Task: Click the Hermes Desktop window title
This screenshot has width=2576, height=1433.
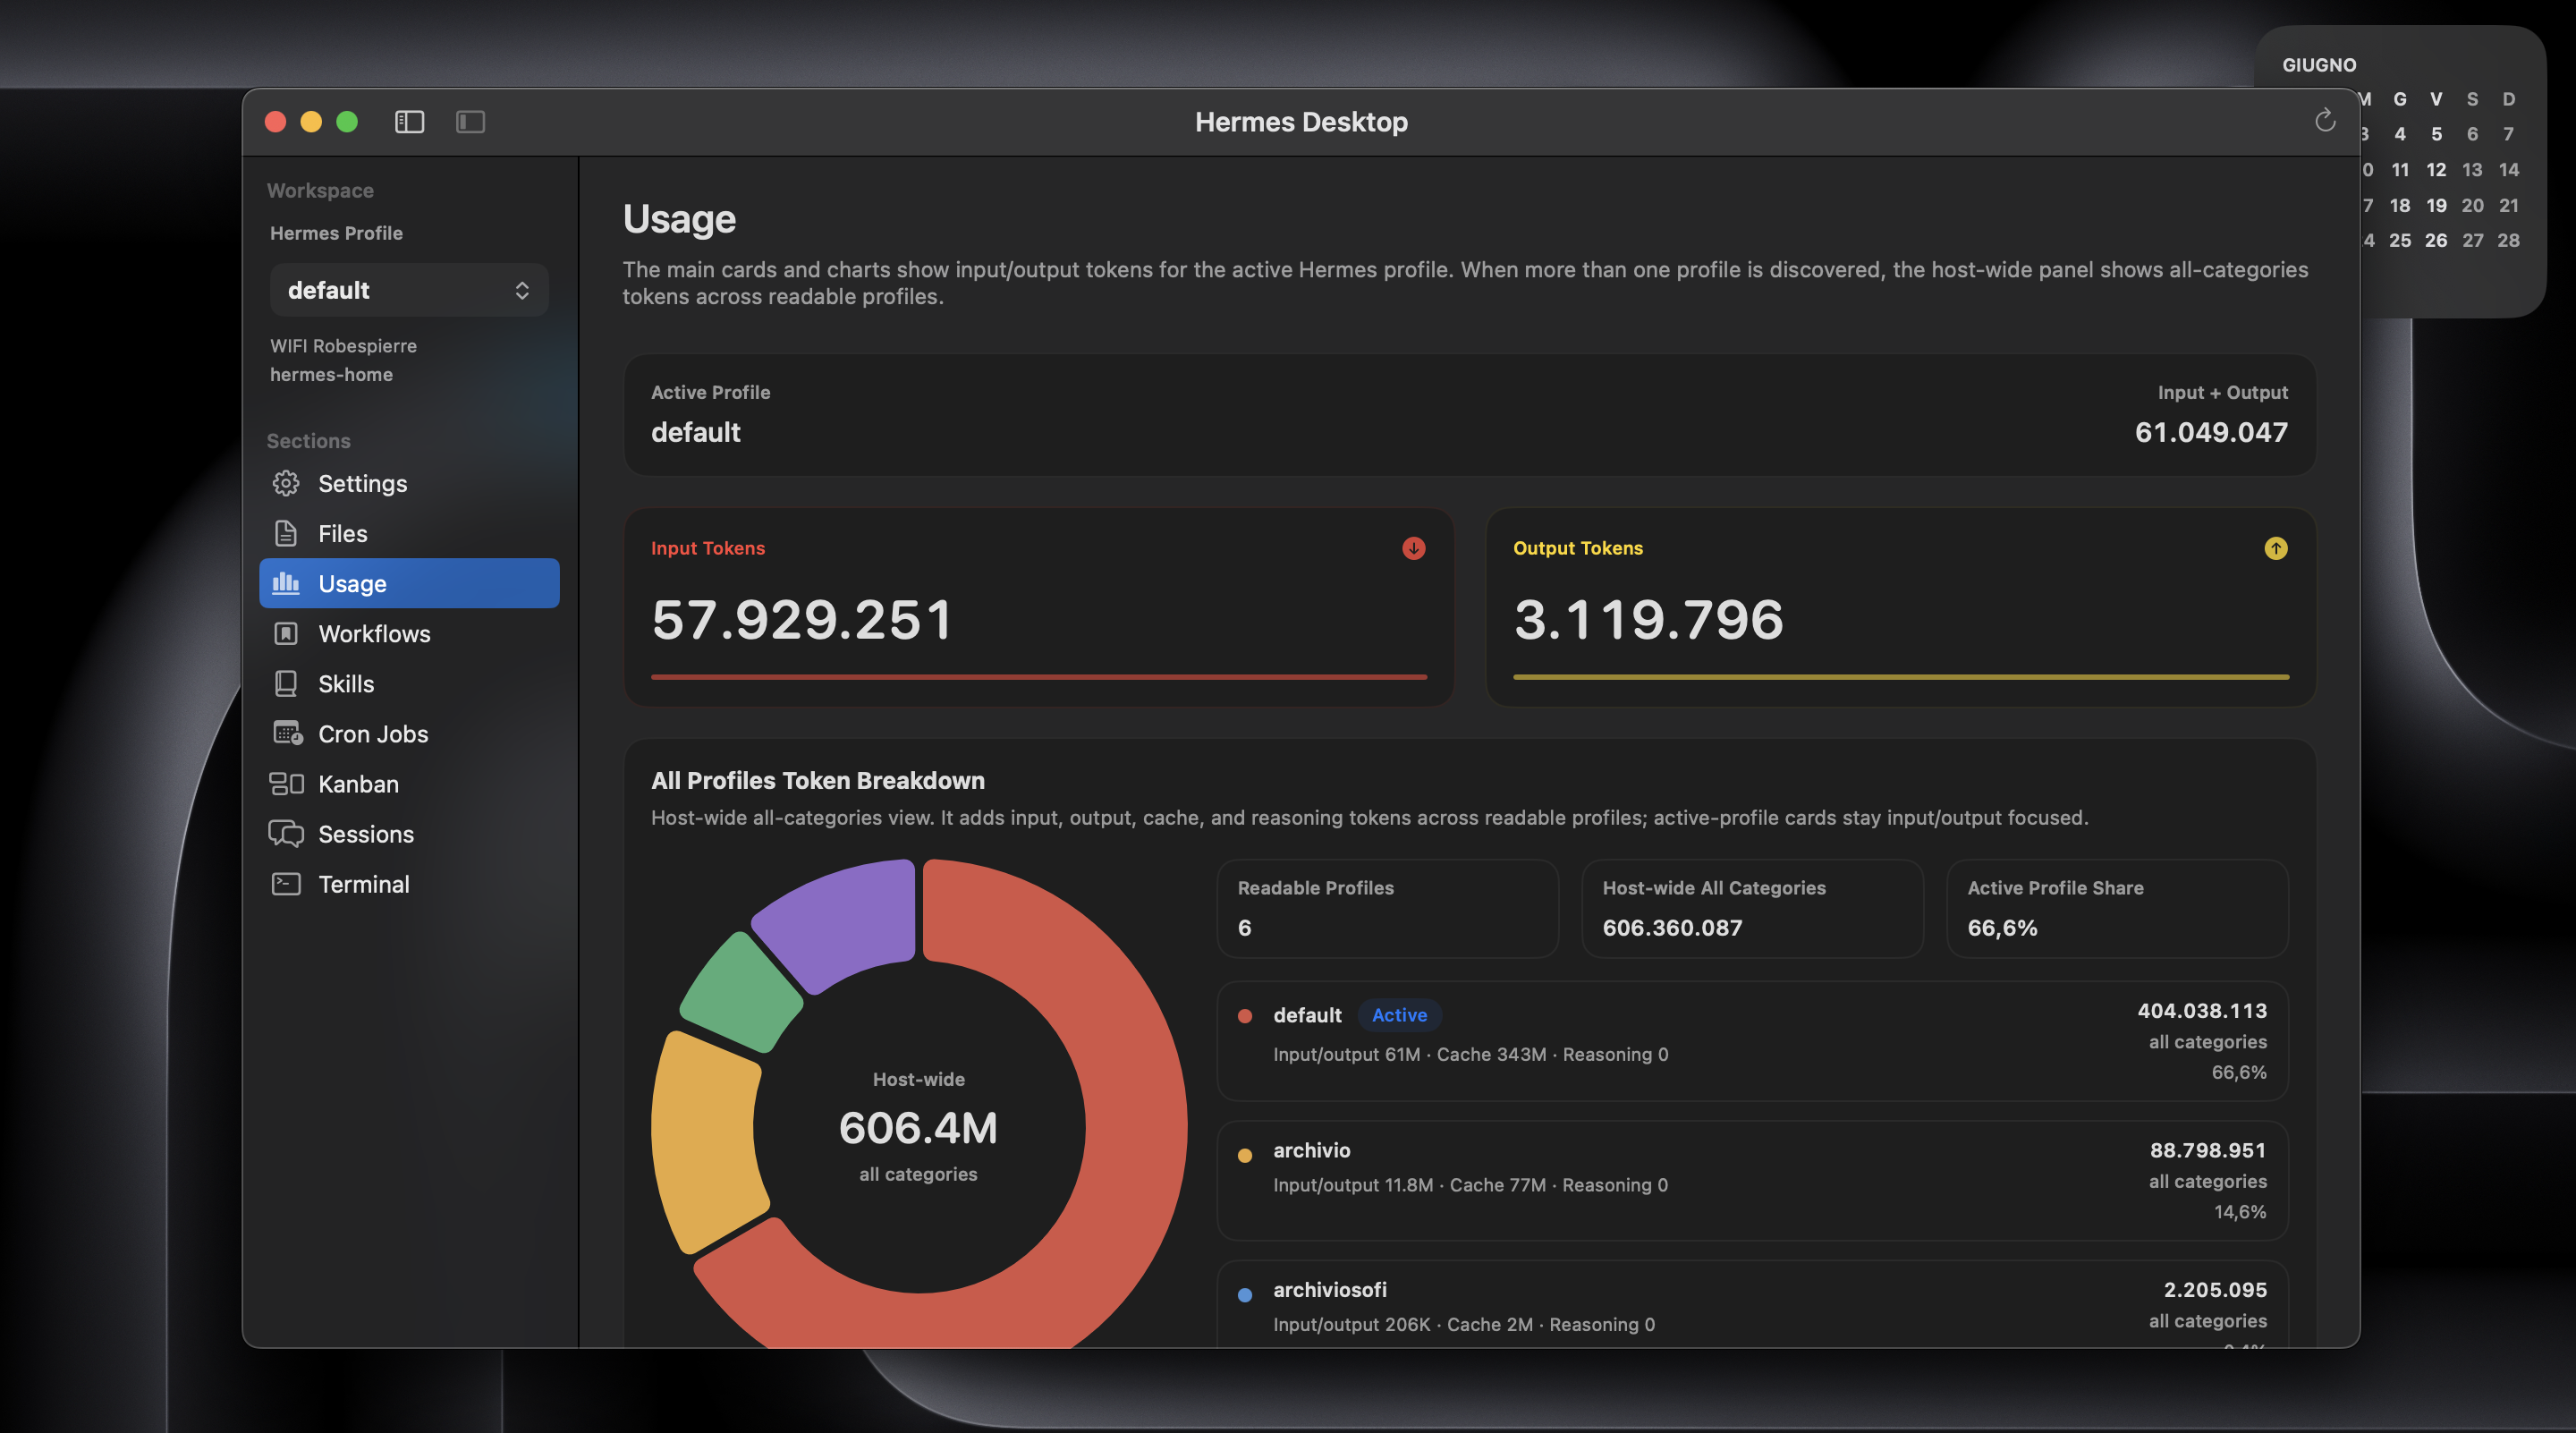Action: (1301, 121)
